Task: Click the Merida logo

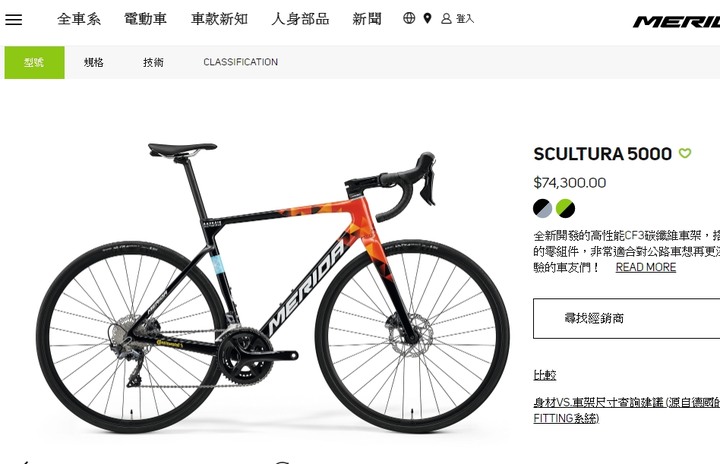Action: pos(676,22)
